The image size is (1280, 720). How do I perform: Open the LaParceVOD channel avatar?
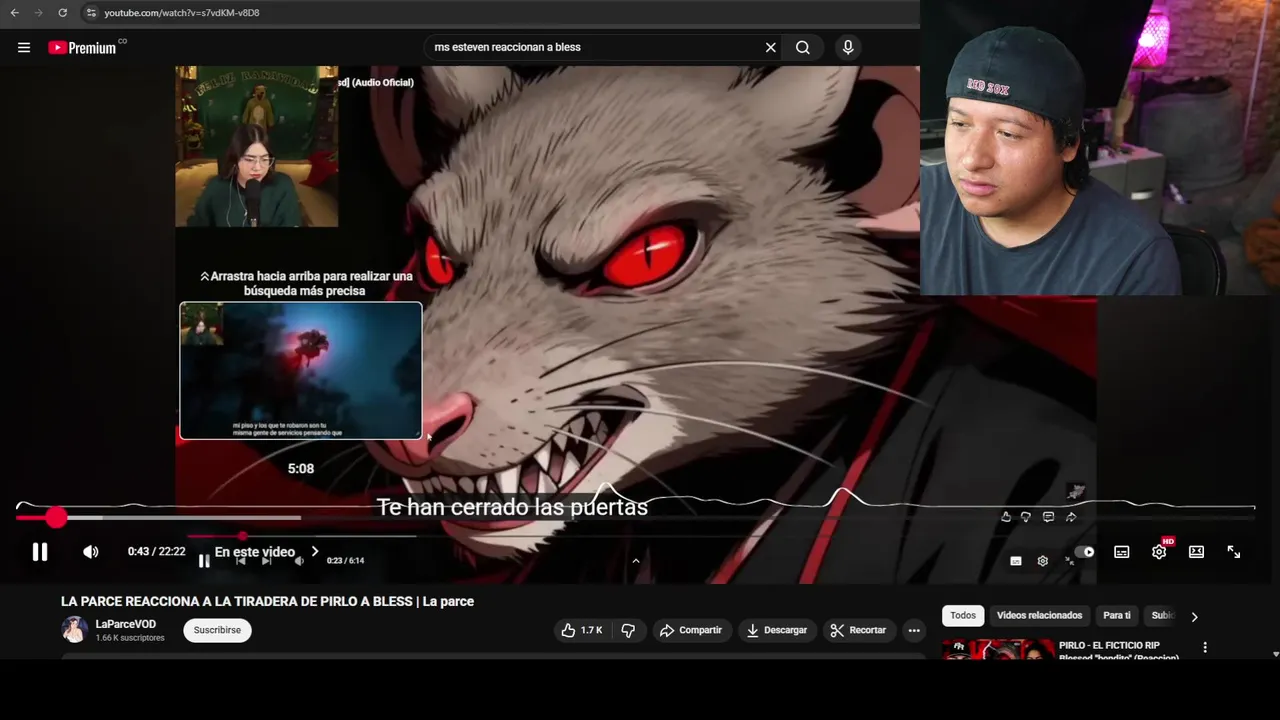pyautogui.click(x=74, y=630)
